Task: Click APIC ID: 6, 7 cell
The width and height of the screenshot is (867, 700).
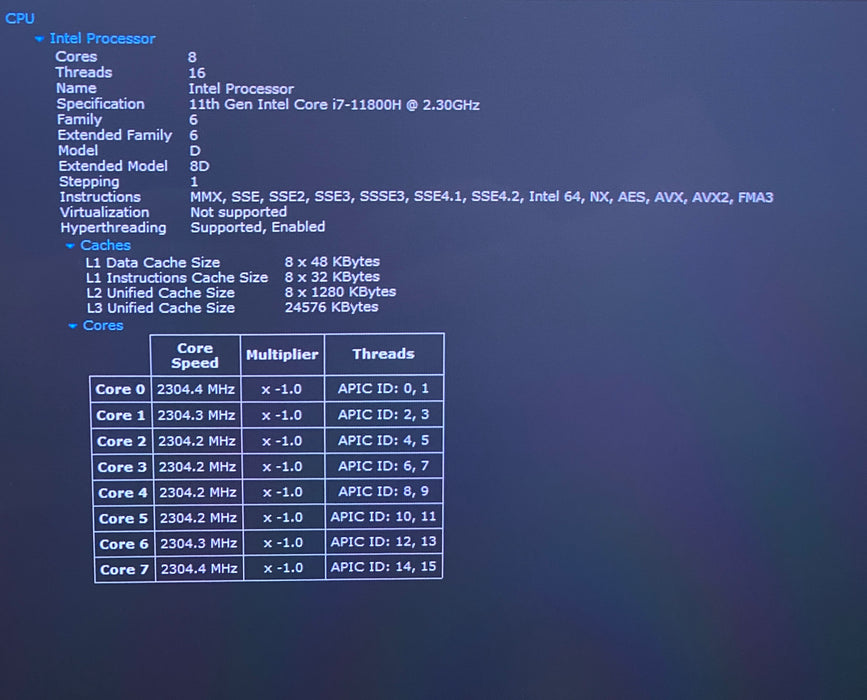Action: (384, 466)
